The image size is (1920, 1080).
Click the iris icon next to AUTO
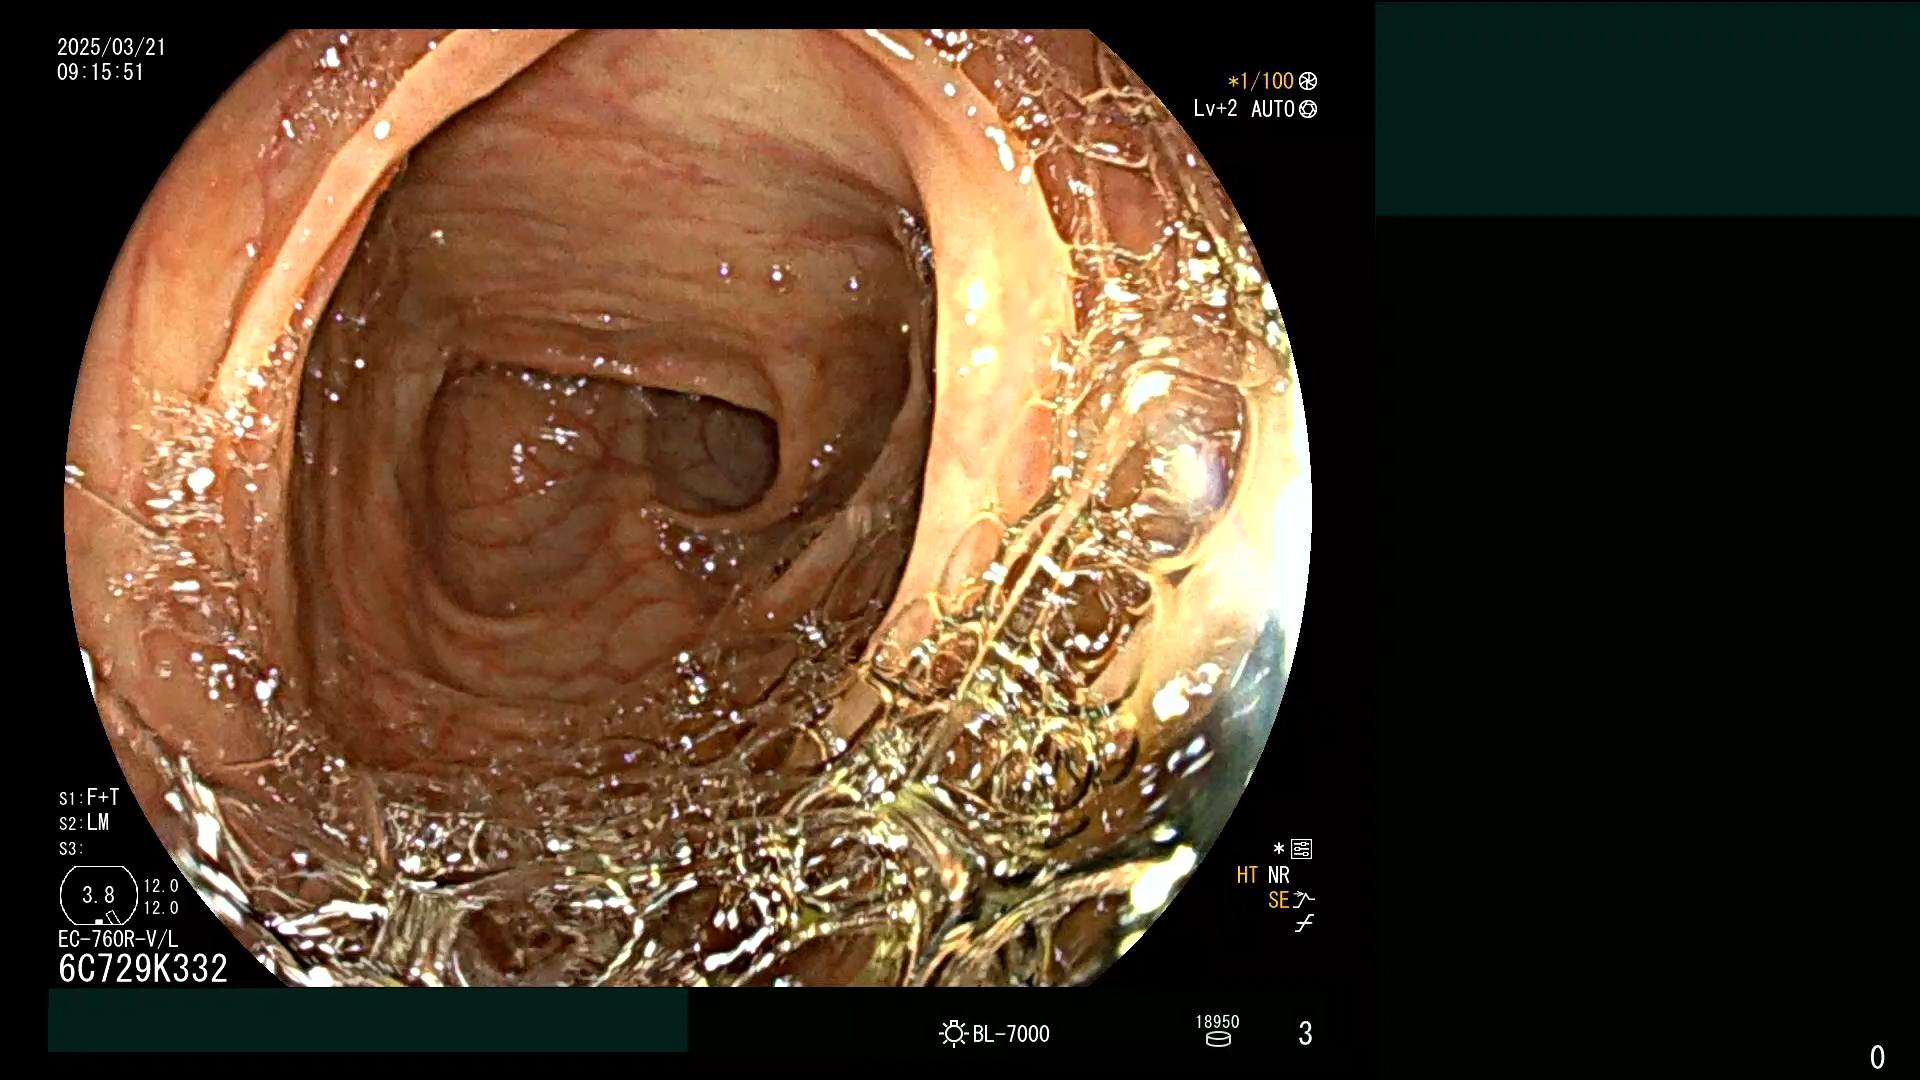click(x=1308, y=109)
